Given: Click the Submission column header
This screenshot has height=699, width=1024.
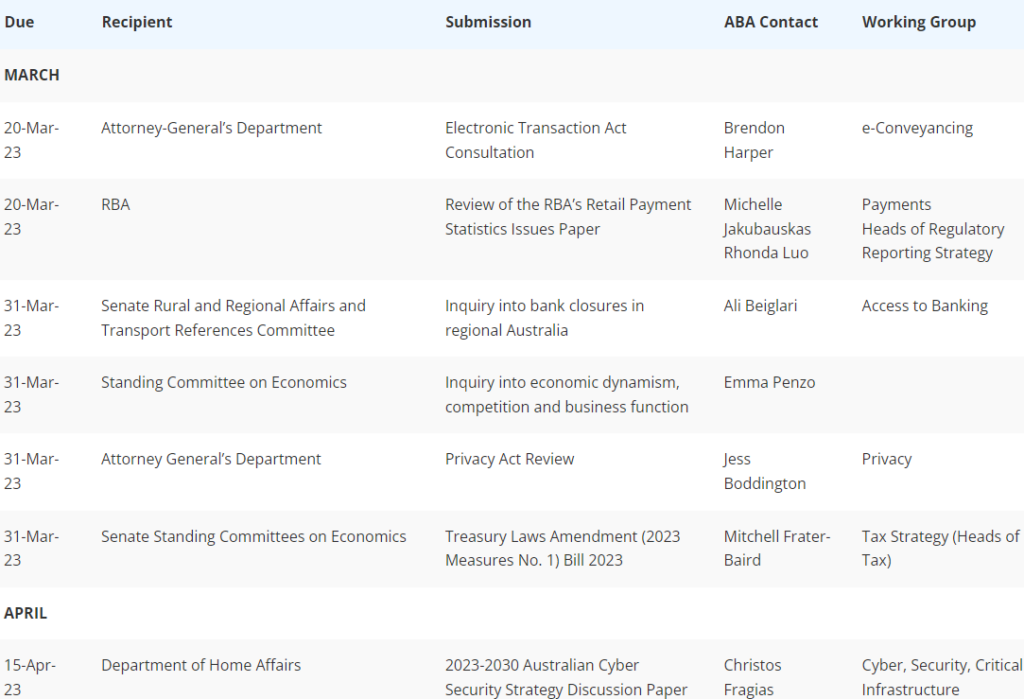Looking at the screenshot, I should (488, 22).
